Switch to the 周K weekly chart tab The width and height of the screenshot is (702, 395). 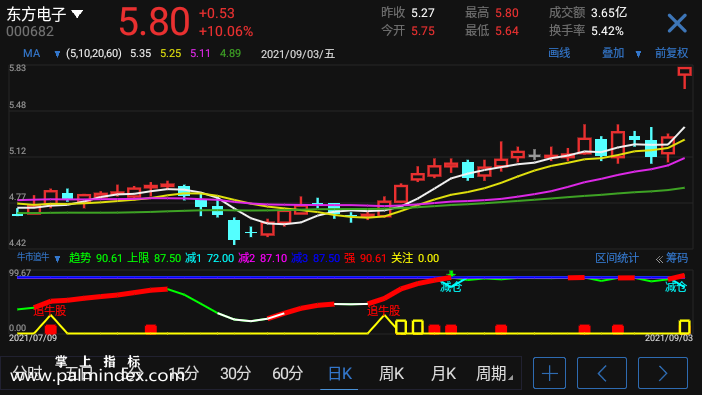point(391,374)
